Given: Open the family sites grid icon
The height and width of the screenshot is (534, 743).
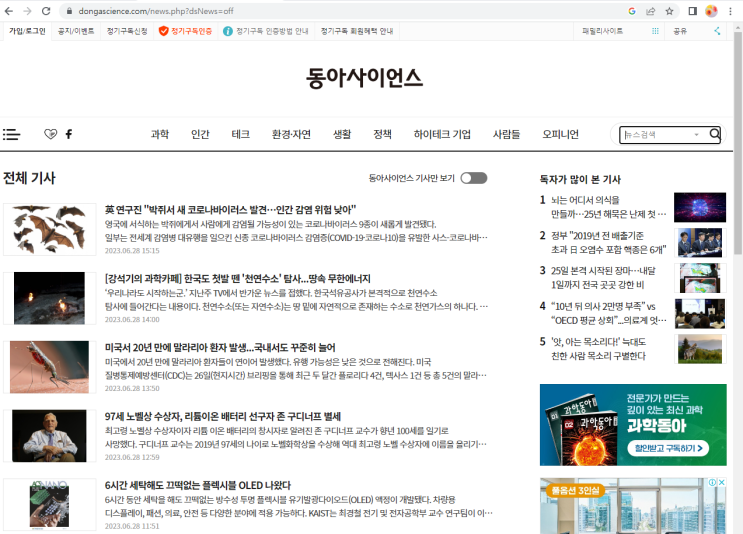Looking at the screenshot, I should 655,31.
